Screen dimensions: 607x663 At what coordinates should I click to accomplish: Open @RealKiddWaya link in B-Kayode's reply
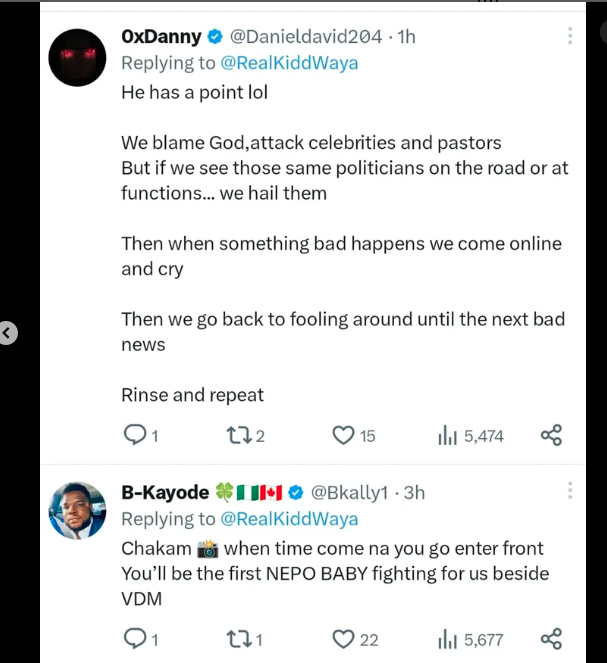point(289,518)
